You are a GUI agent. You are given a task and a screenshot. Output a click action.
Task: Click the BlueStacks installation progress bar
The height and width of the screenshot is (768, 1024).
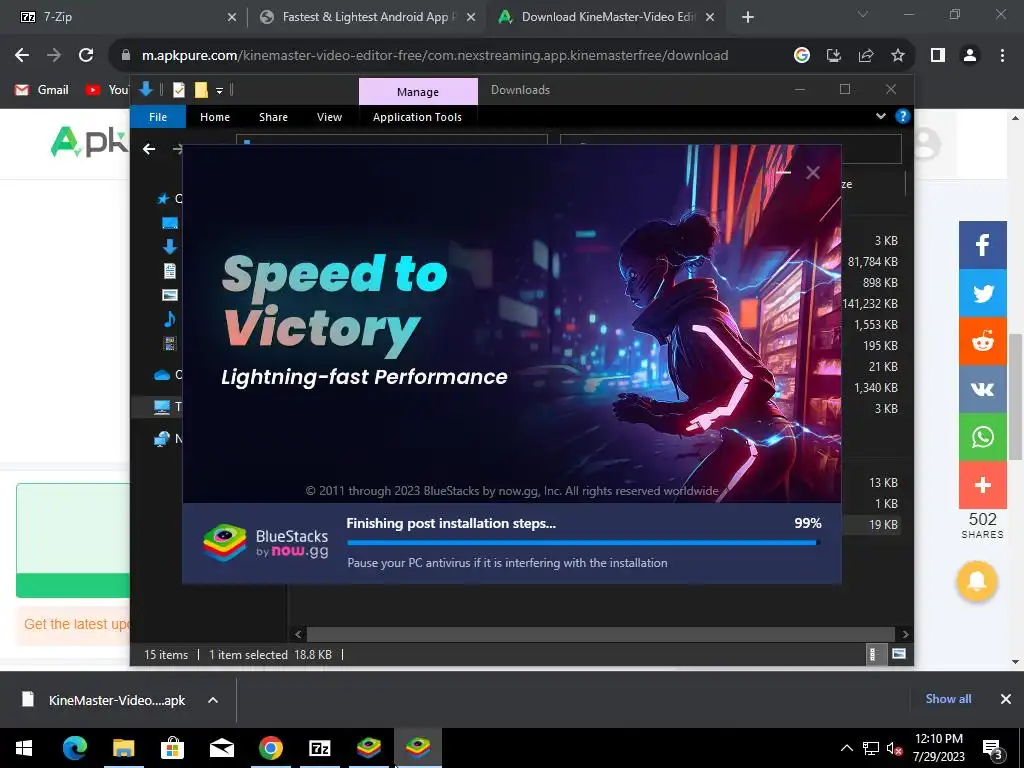pos(584,542)
